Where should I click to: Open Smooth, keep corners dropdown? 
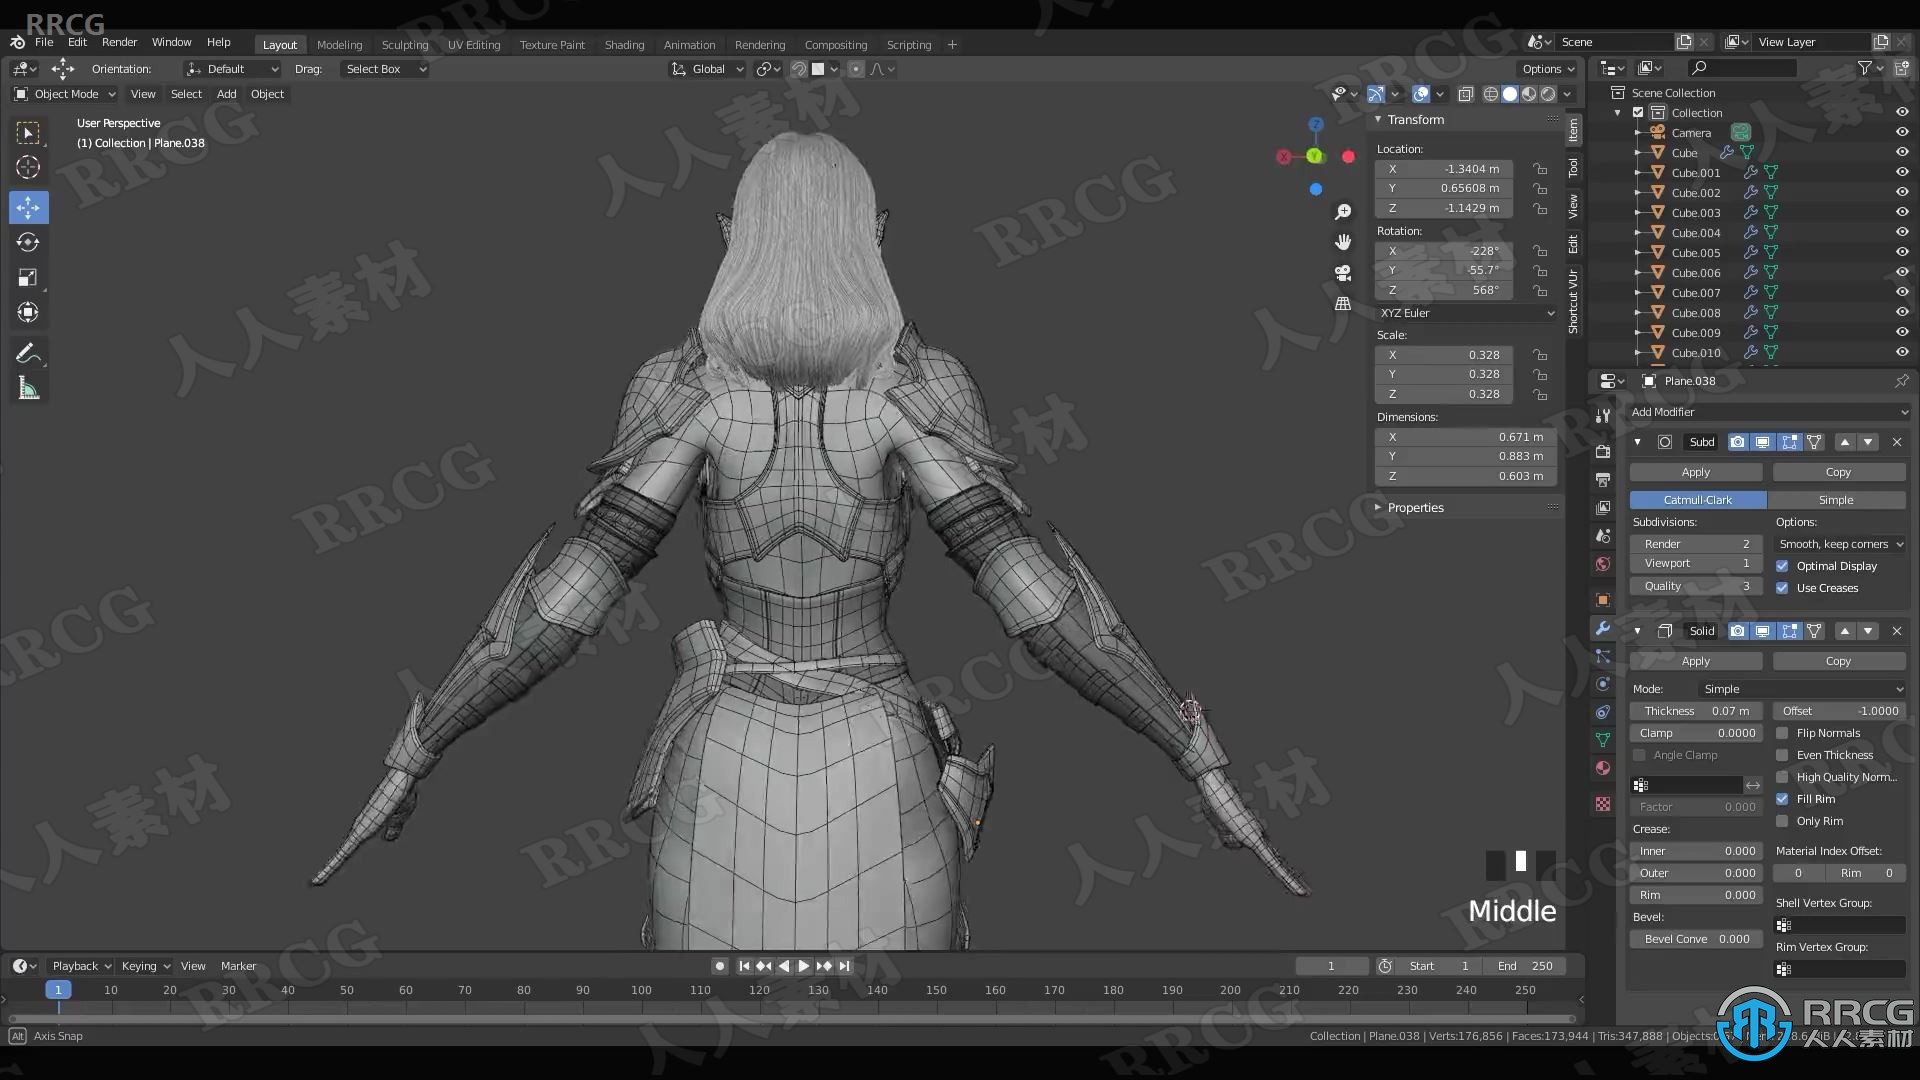click(1840, 544)
